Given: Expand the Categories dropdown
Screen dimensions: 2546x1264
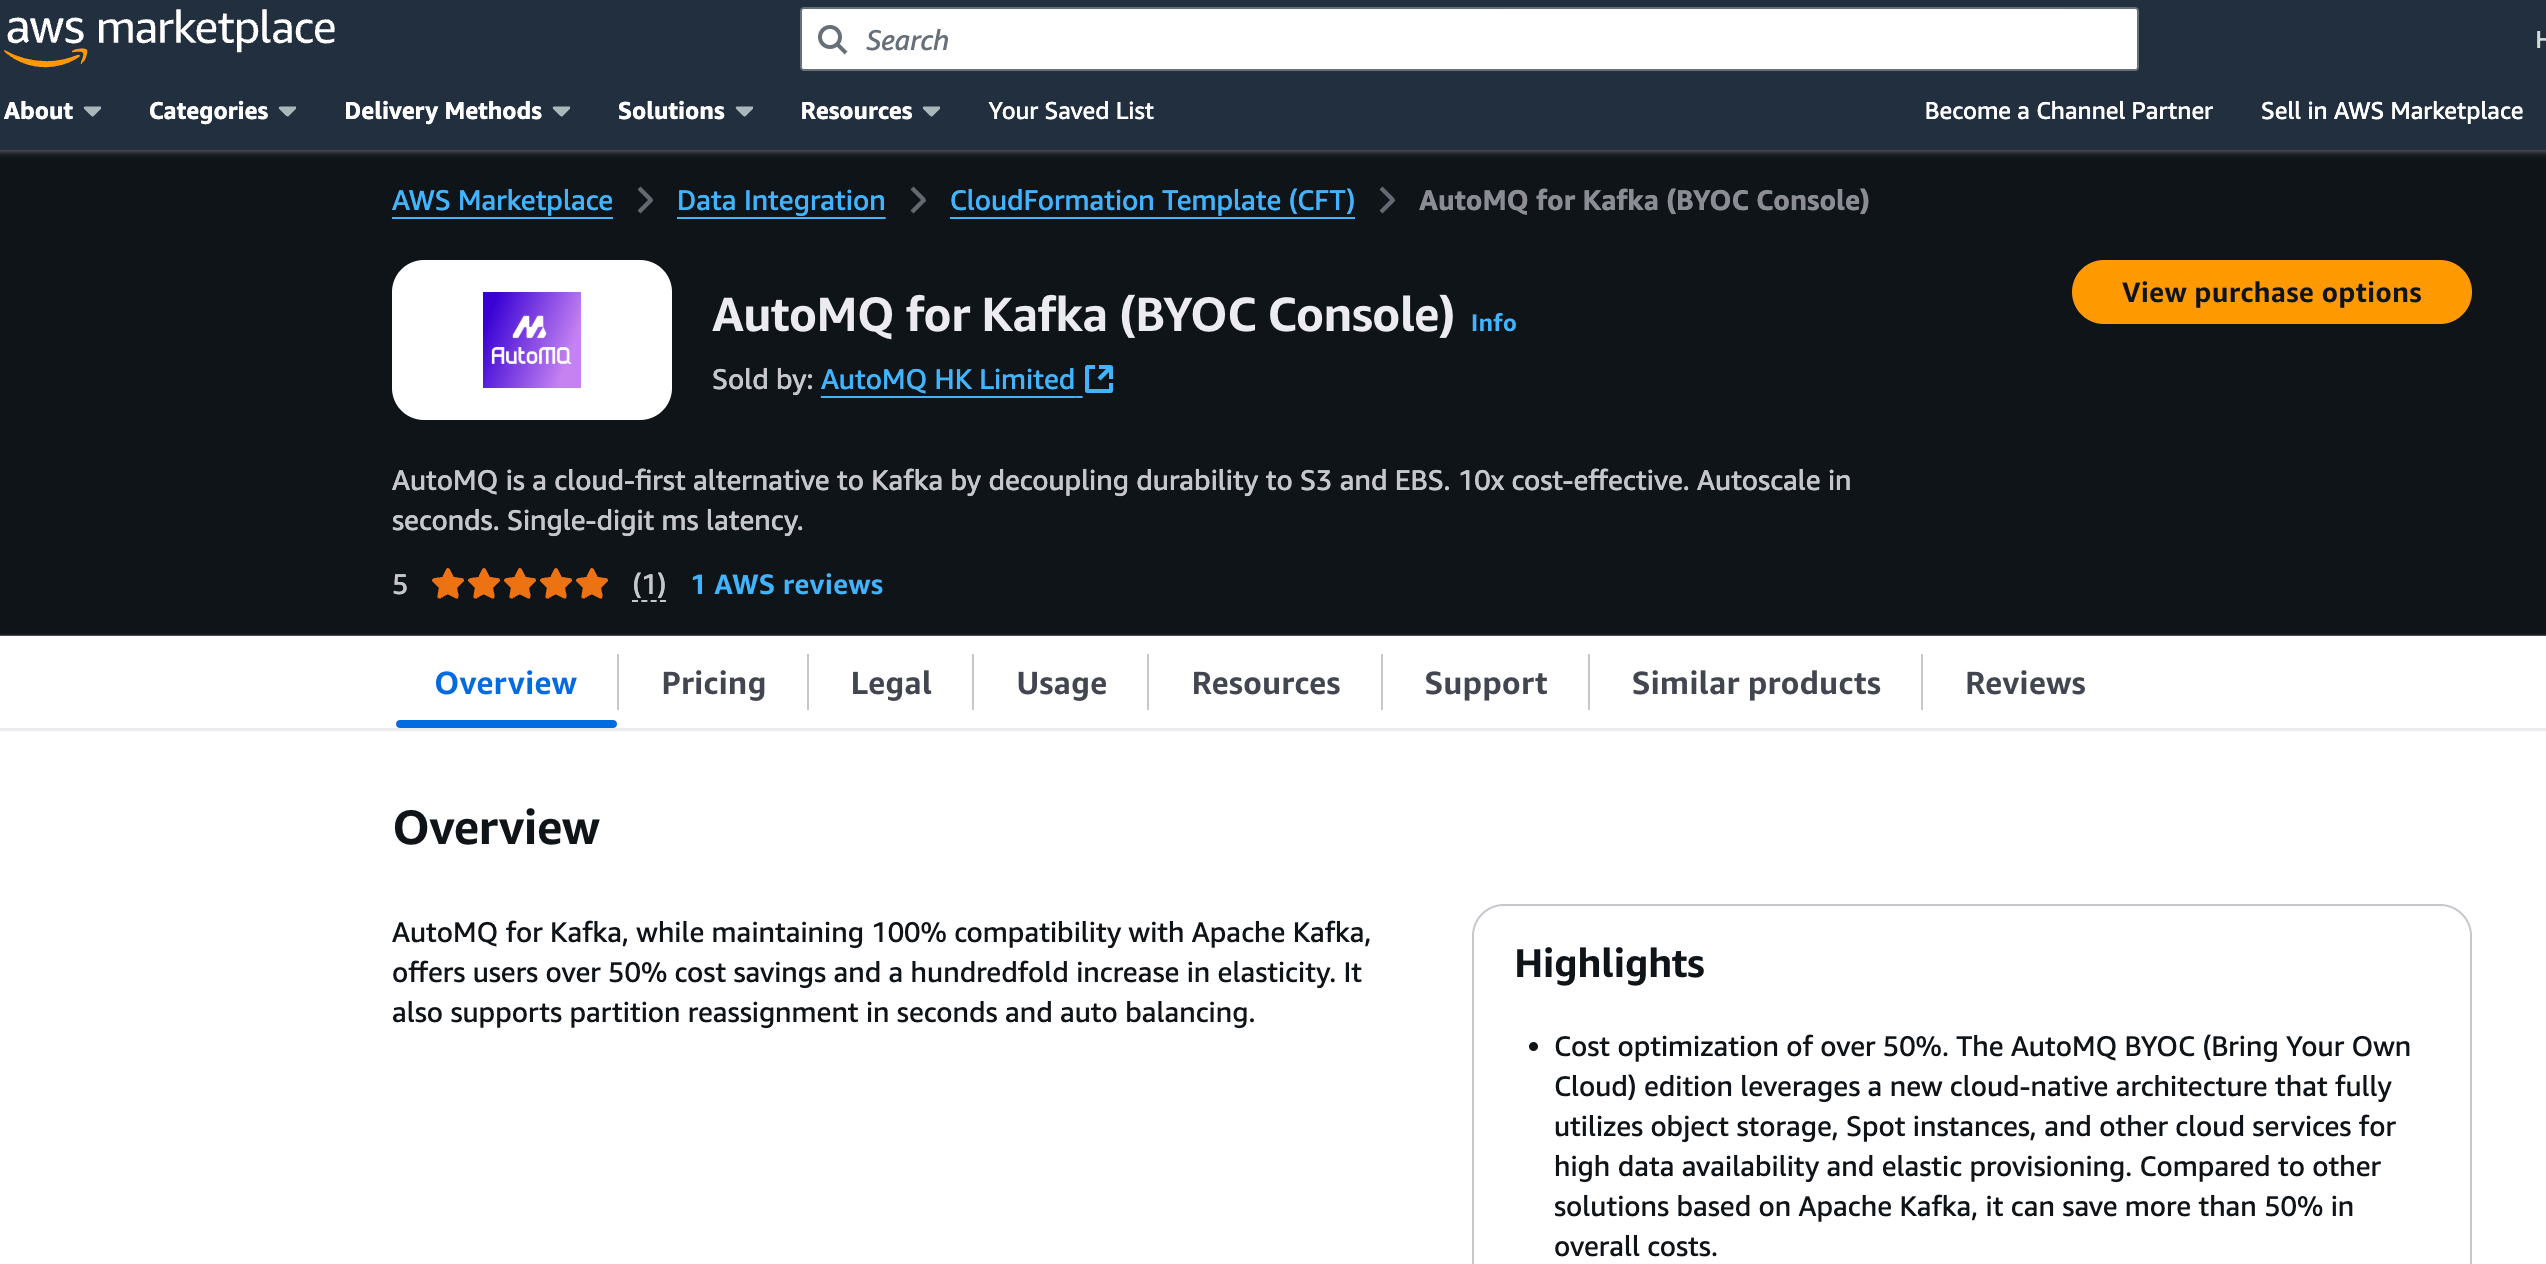Looking at the screenshot, I should pos(221,111).
